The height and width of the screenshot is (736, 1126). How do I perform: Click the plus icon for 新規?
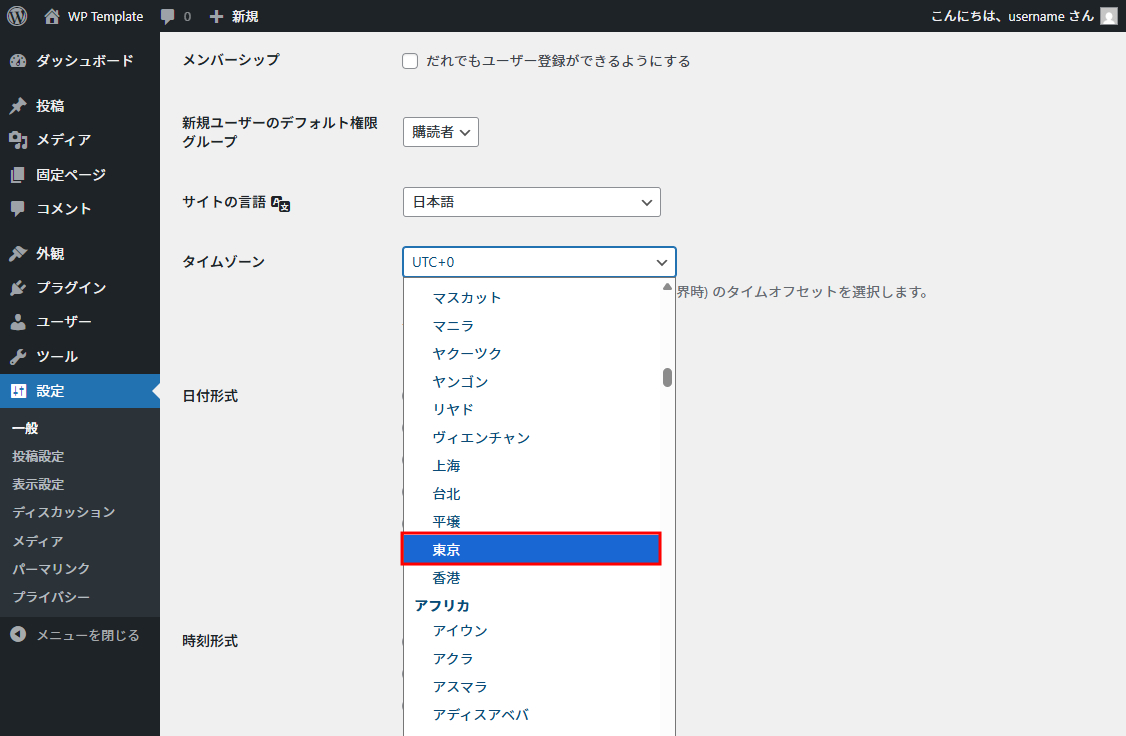click(216, 16)
